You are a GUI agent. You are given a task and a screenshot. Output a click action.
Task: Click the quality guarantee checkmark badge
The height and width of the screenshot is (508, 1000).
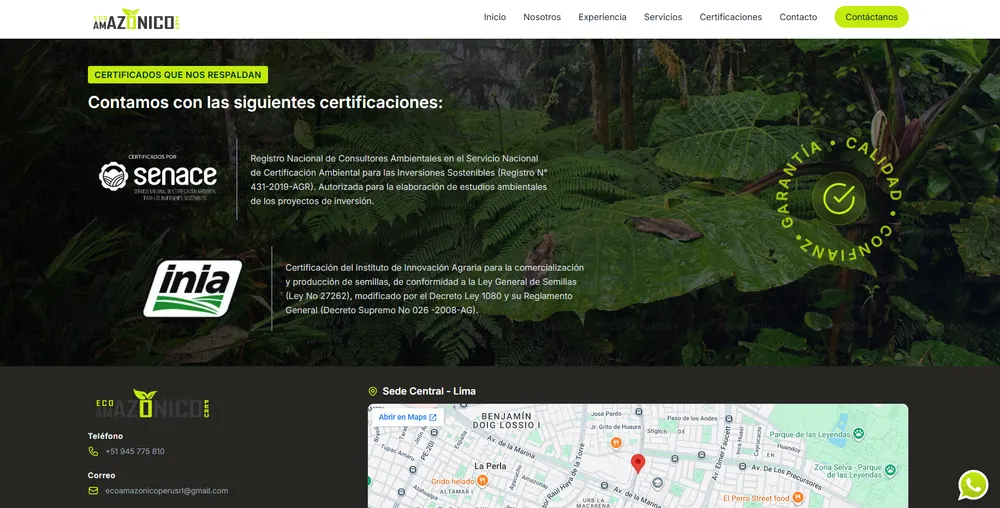coord(839,198)
